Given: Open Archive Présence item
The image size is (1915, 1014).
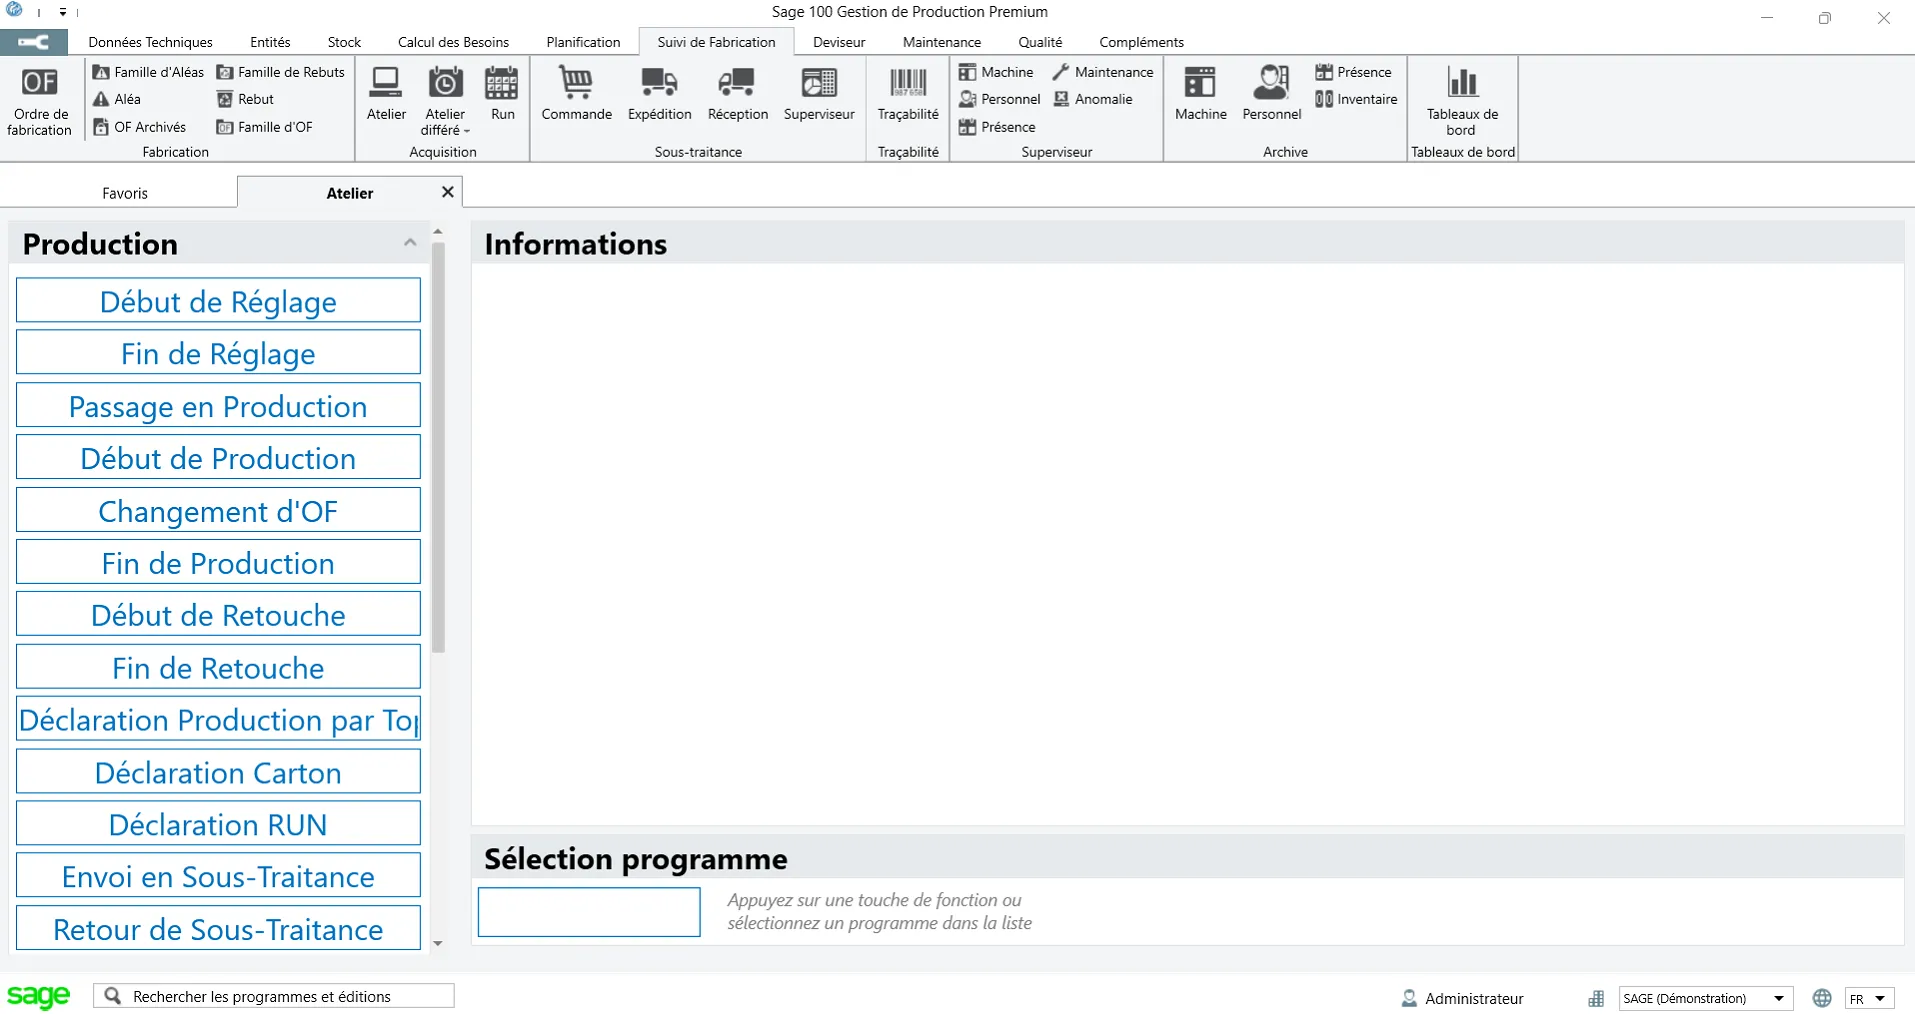Looking at the screenshot, I should pos(1354,72).
